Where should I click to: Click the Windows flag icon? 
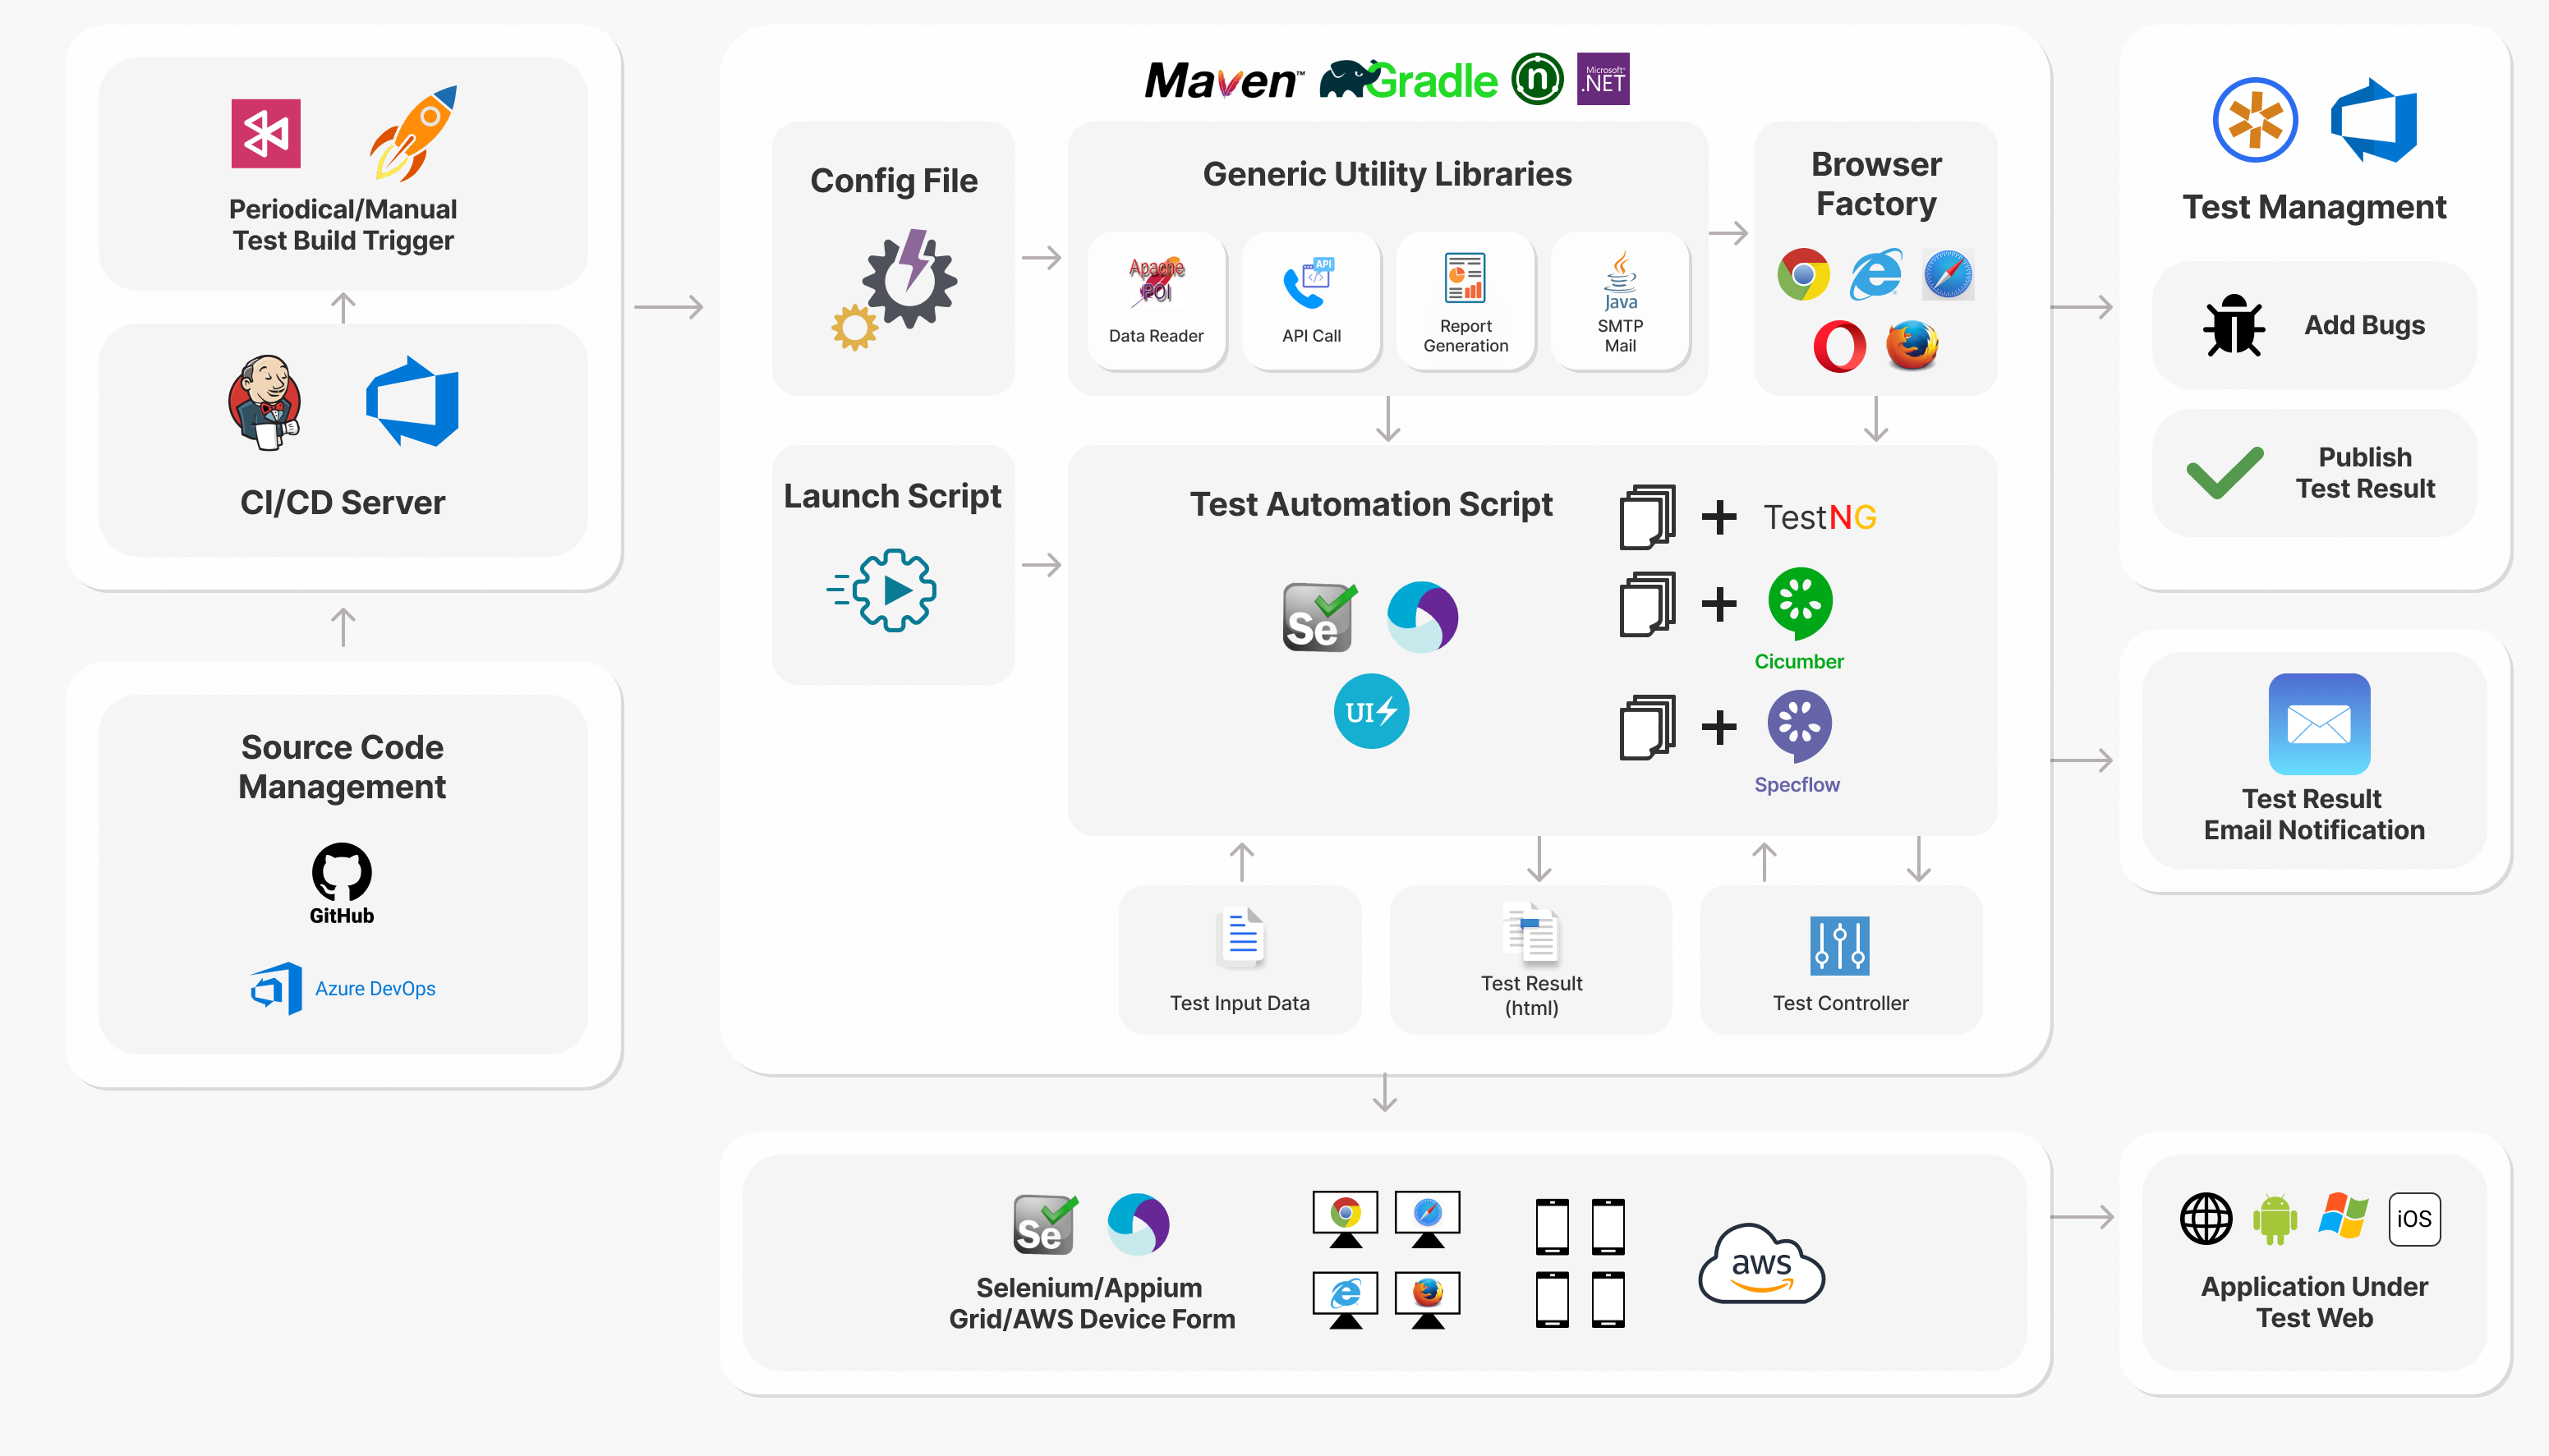2344,1216
